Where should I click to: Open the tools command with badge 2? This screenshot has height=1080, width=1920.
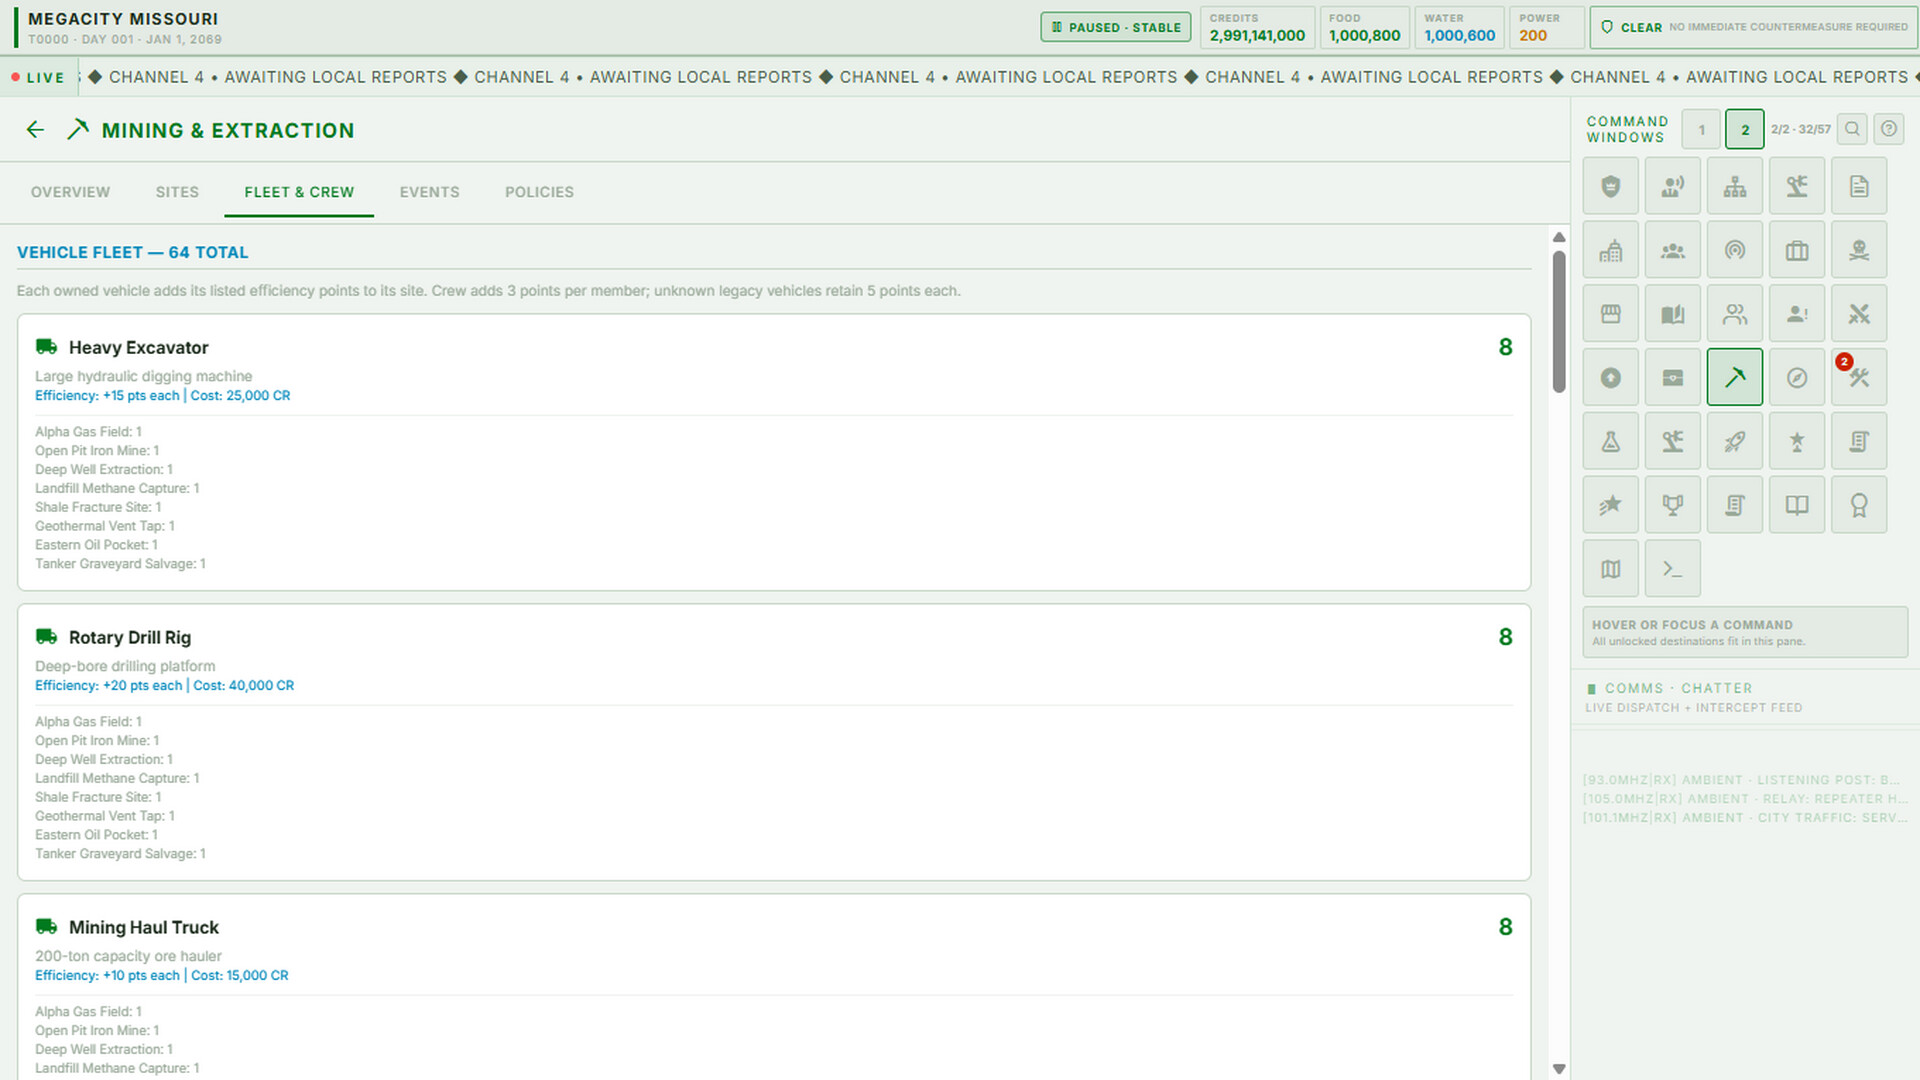1858,378
